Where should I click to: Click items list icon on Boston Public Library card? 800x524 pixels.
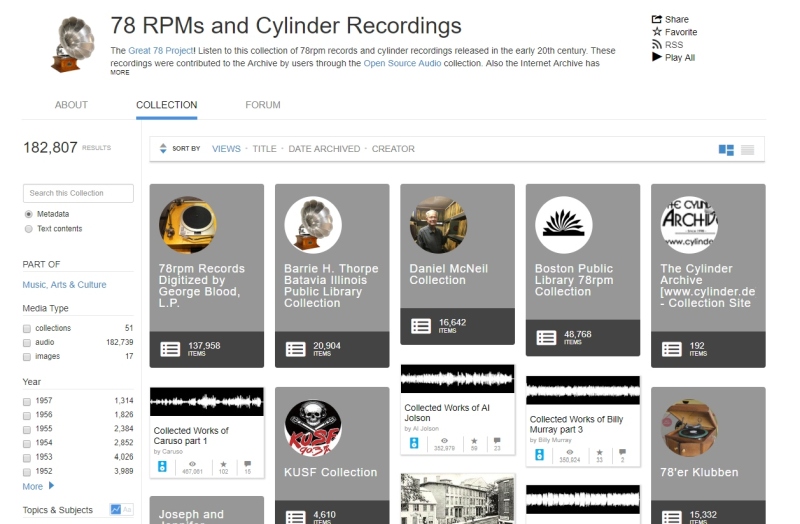(x=546, y=337)
